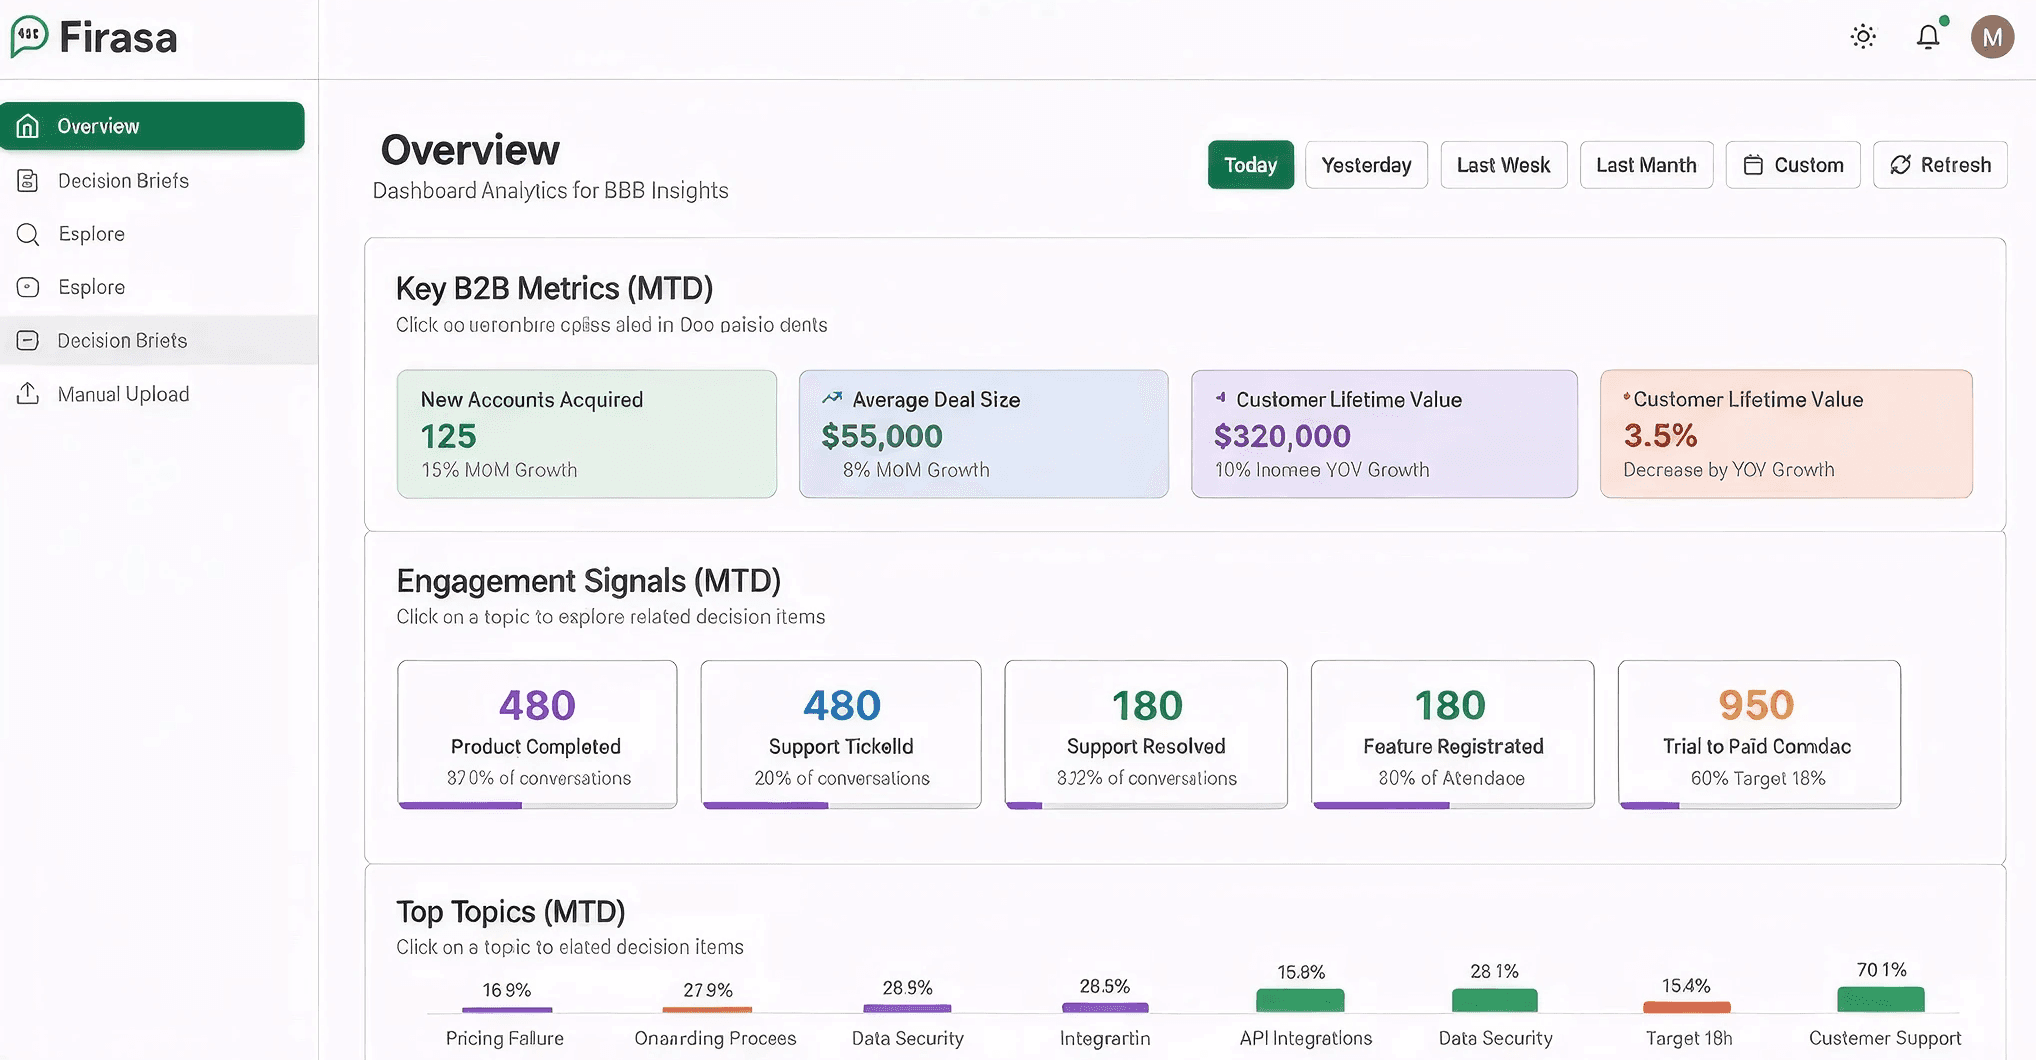Select the Support Tickelld signal card
The width and height of the screenshot is (2036, 1060).
tap(841, 734)
